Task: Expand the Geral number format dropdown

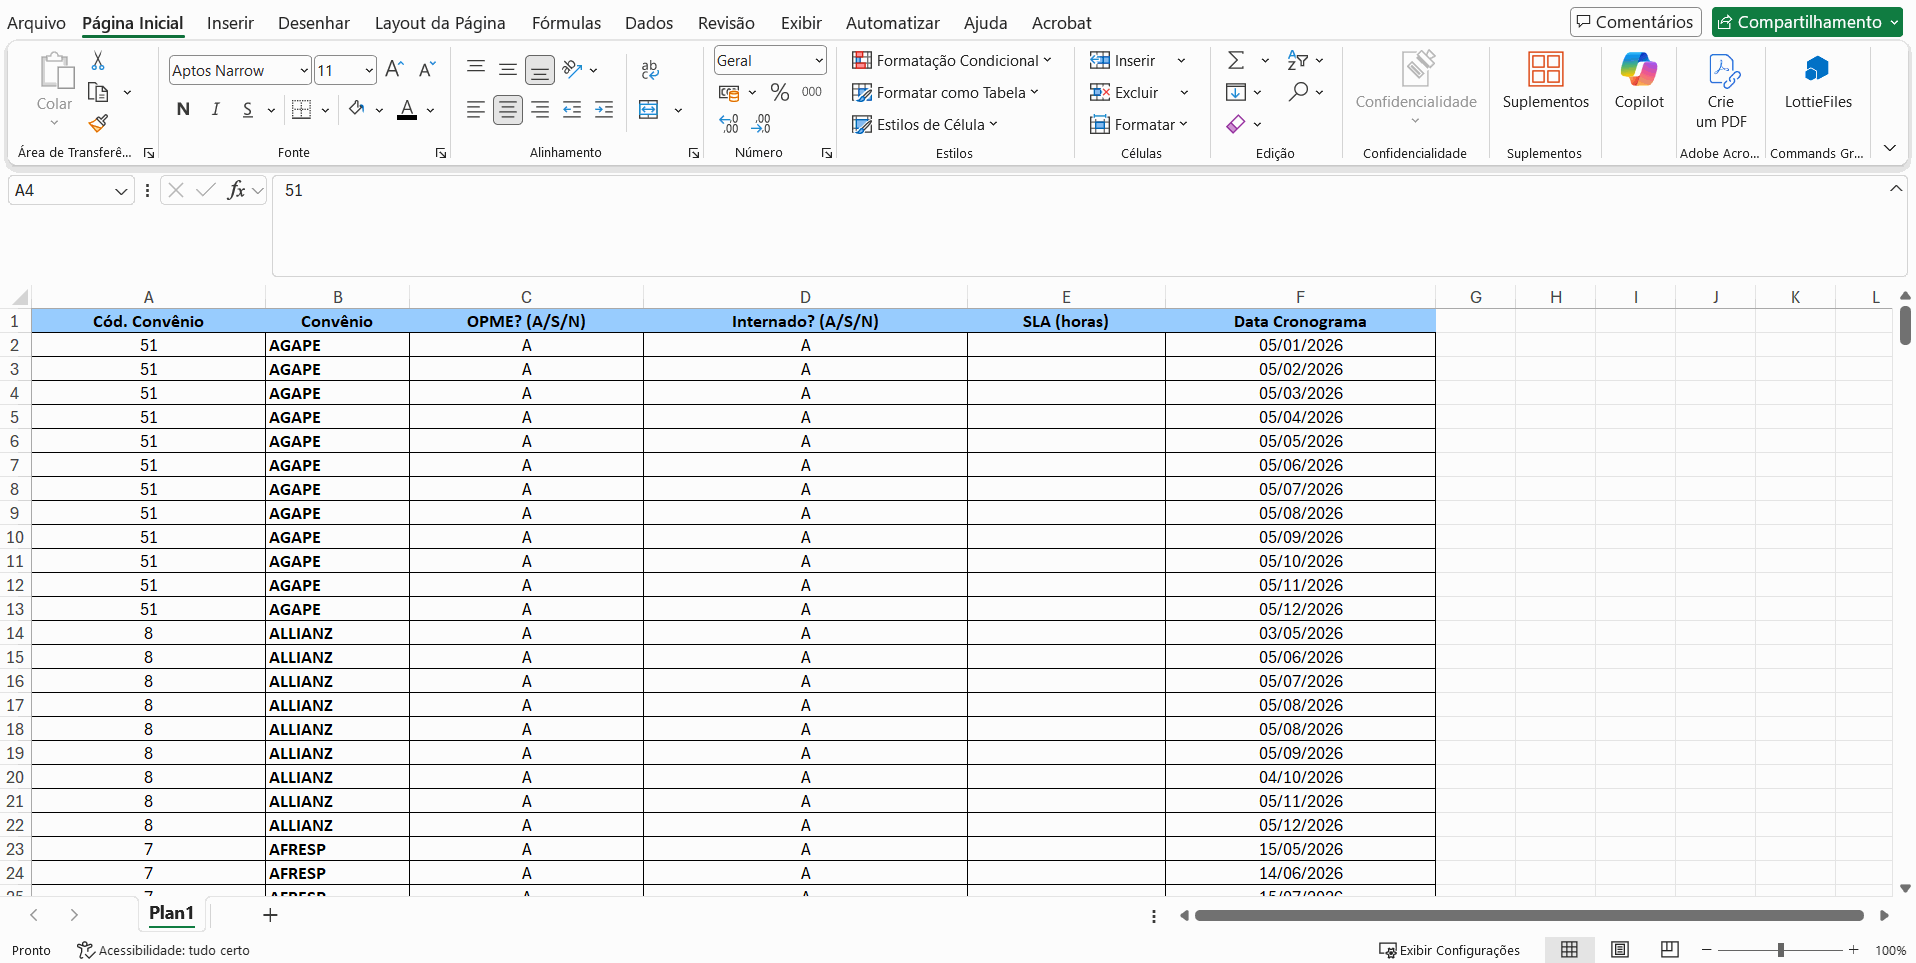Action: tap(818, 60)
